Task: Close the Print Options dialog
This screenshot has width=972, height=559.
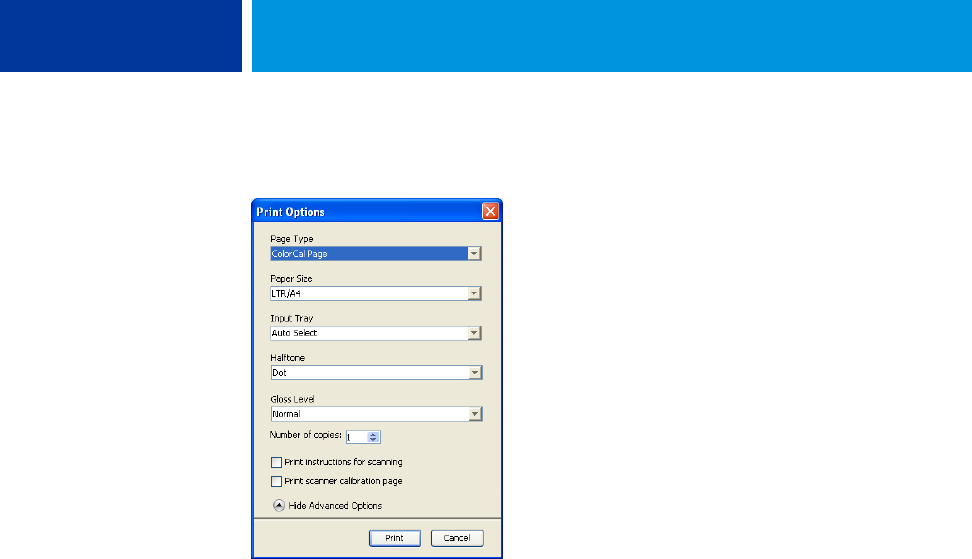Action: click(x=490, y=211)
